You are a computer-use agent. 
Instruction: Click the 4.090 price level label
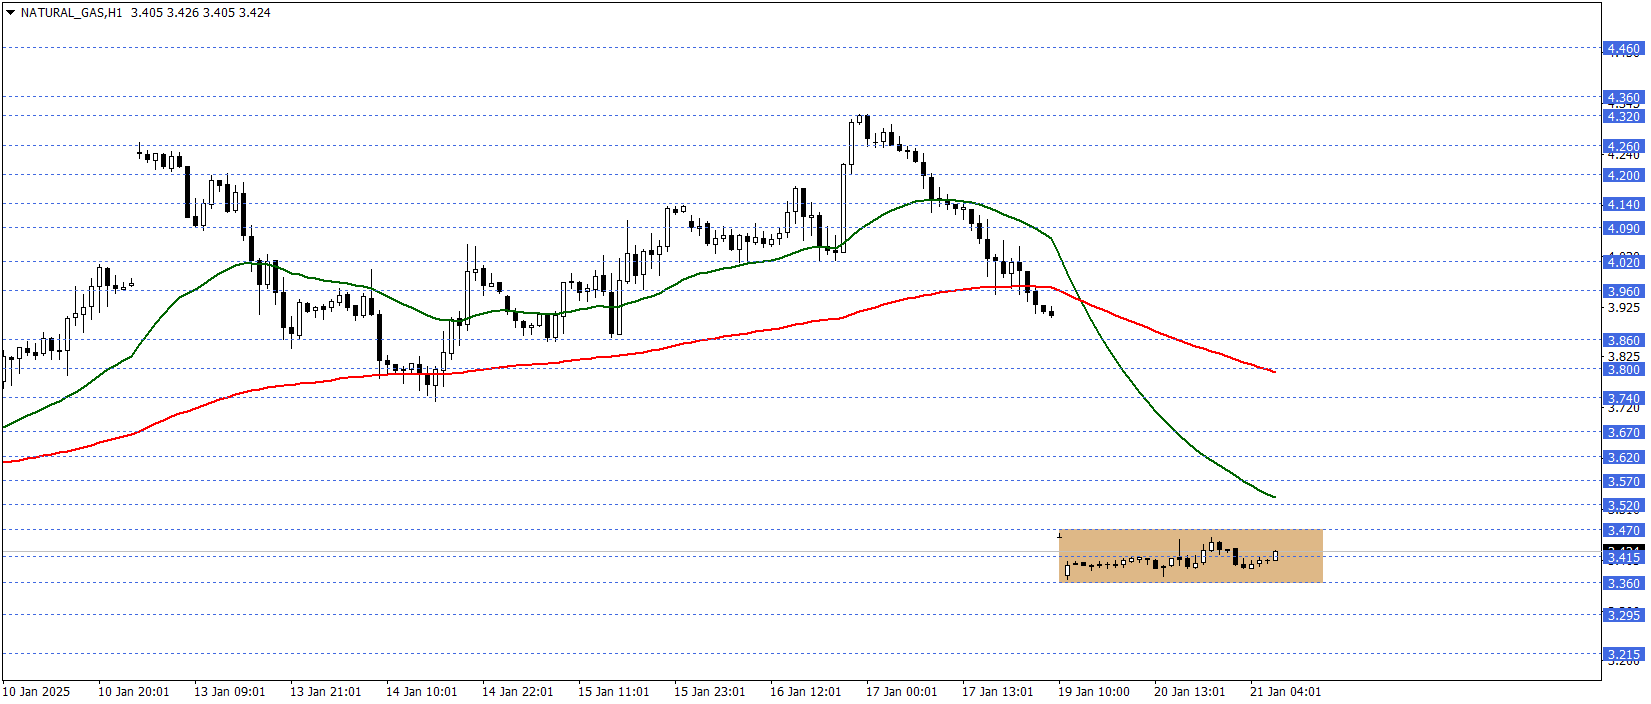(1623, 228)
